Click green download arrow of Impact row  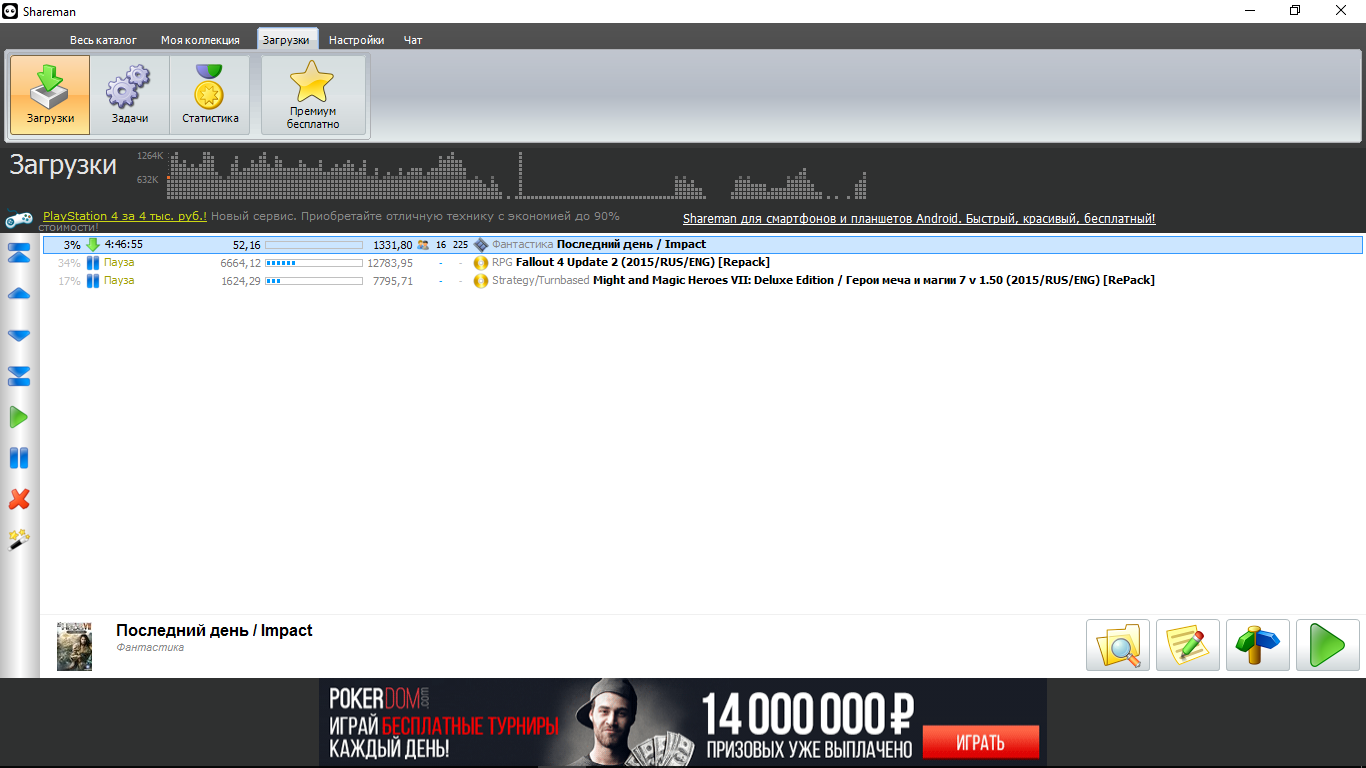coord(93,245)
